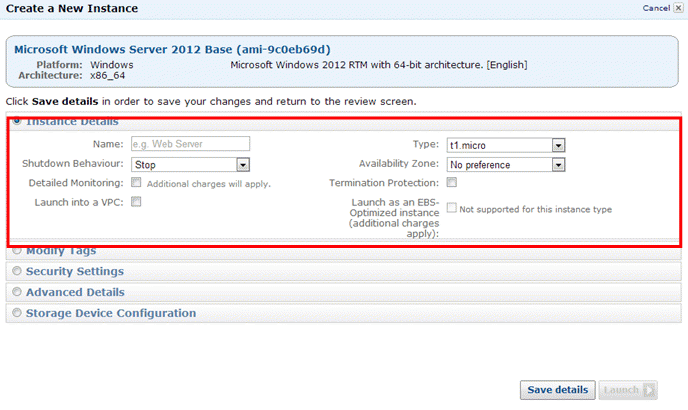The width and height of the screenshot is (688, 410).
Task: Select the Modify Tags radio button
Action: 17,251
